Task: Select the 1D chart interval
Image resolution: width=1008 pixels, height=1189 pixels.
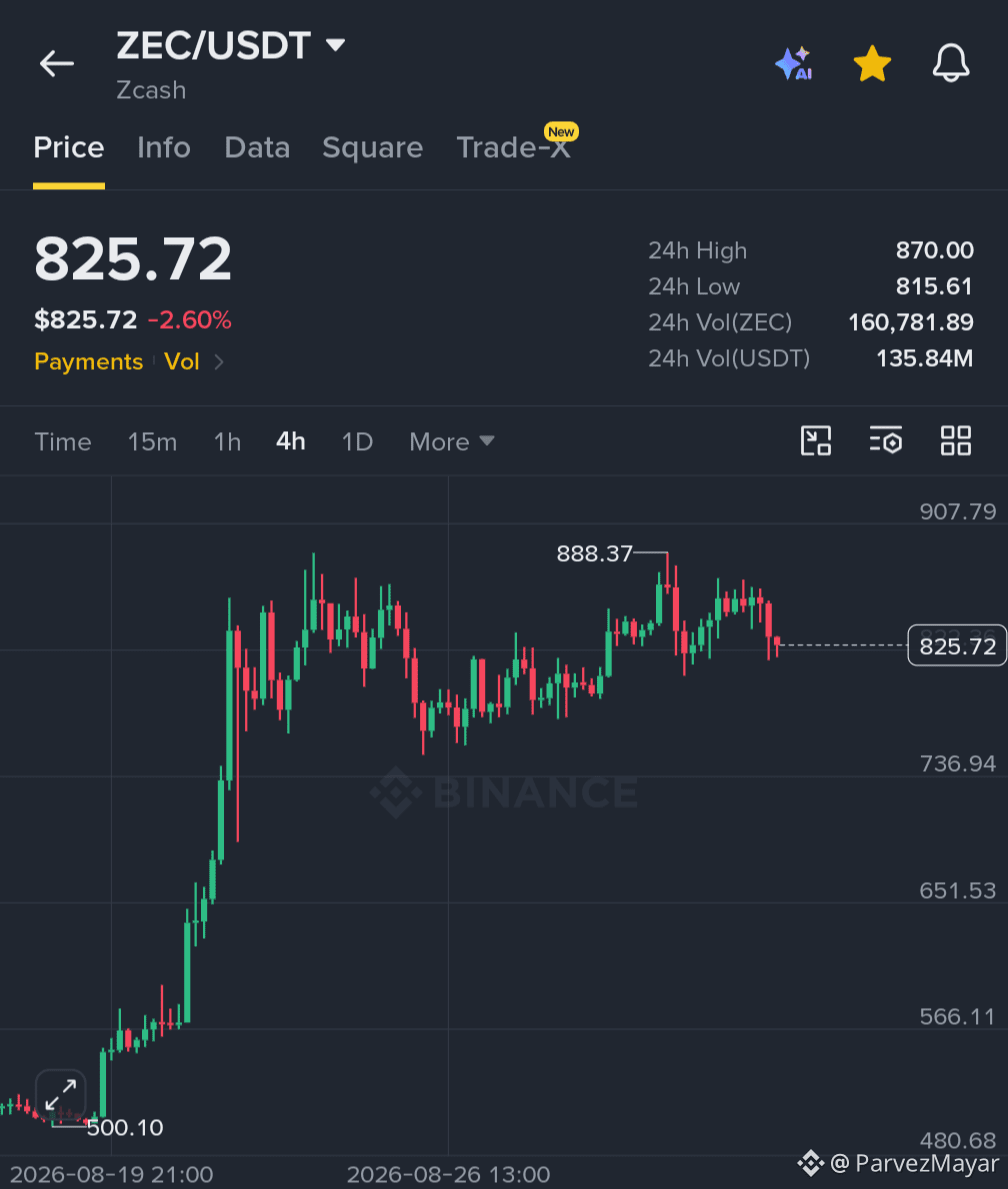Action: (x=357, y=441)
